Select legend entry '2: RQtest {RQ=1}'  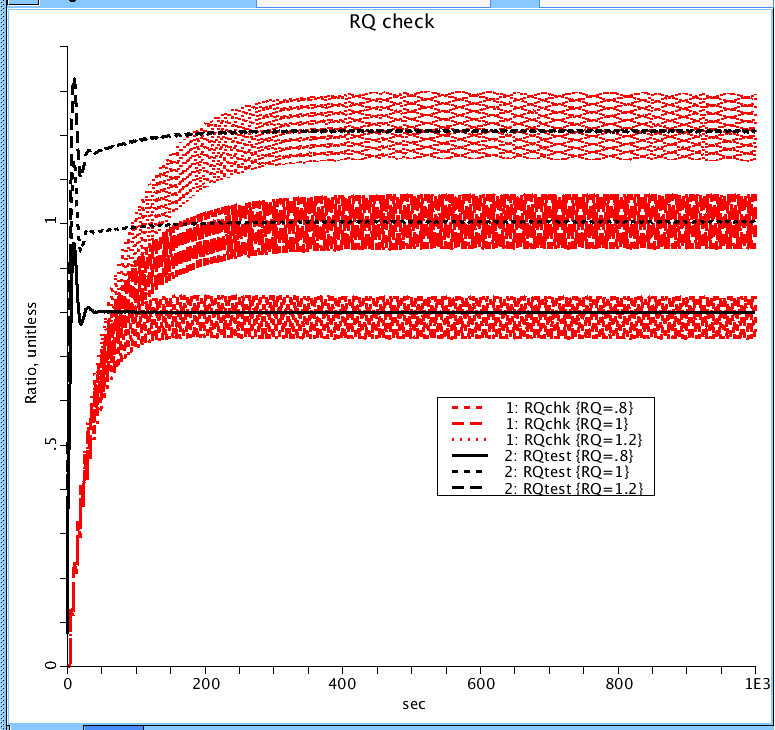566,472
